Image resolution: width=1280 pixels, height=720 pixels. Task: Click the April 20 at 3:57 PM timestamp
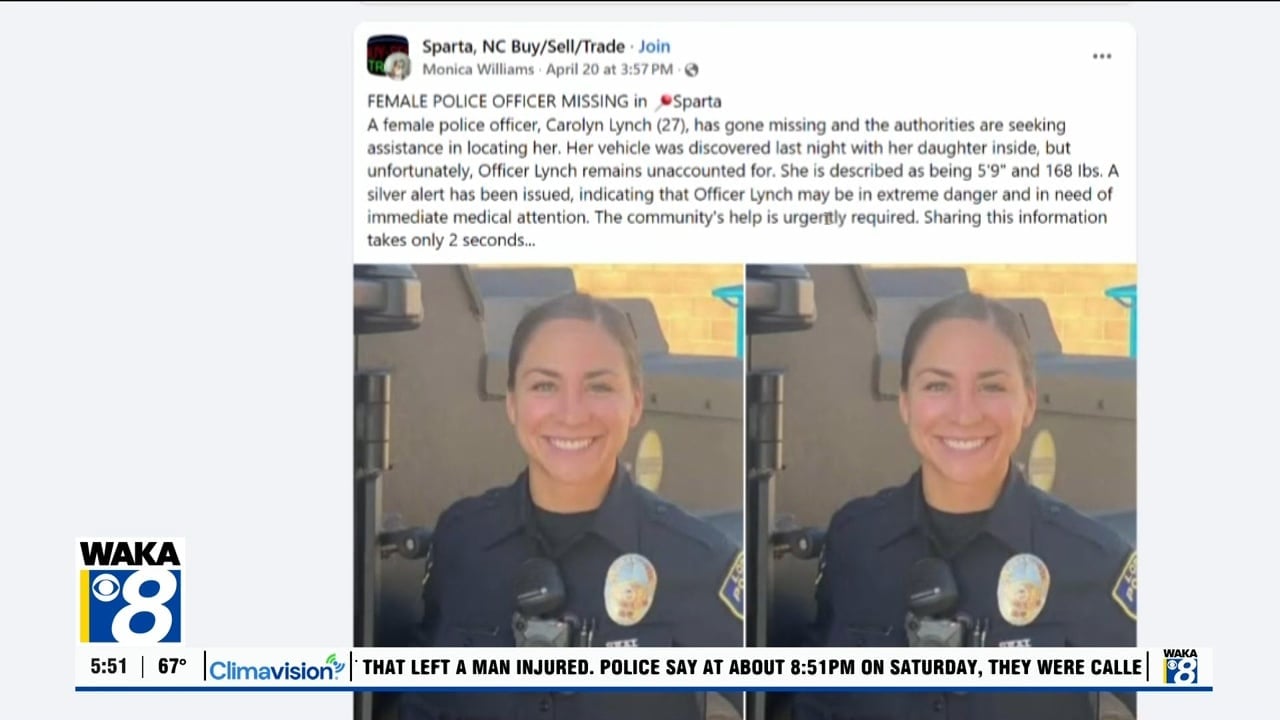tap(609, 70)
